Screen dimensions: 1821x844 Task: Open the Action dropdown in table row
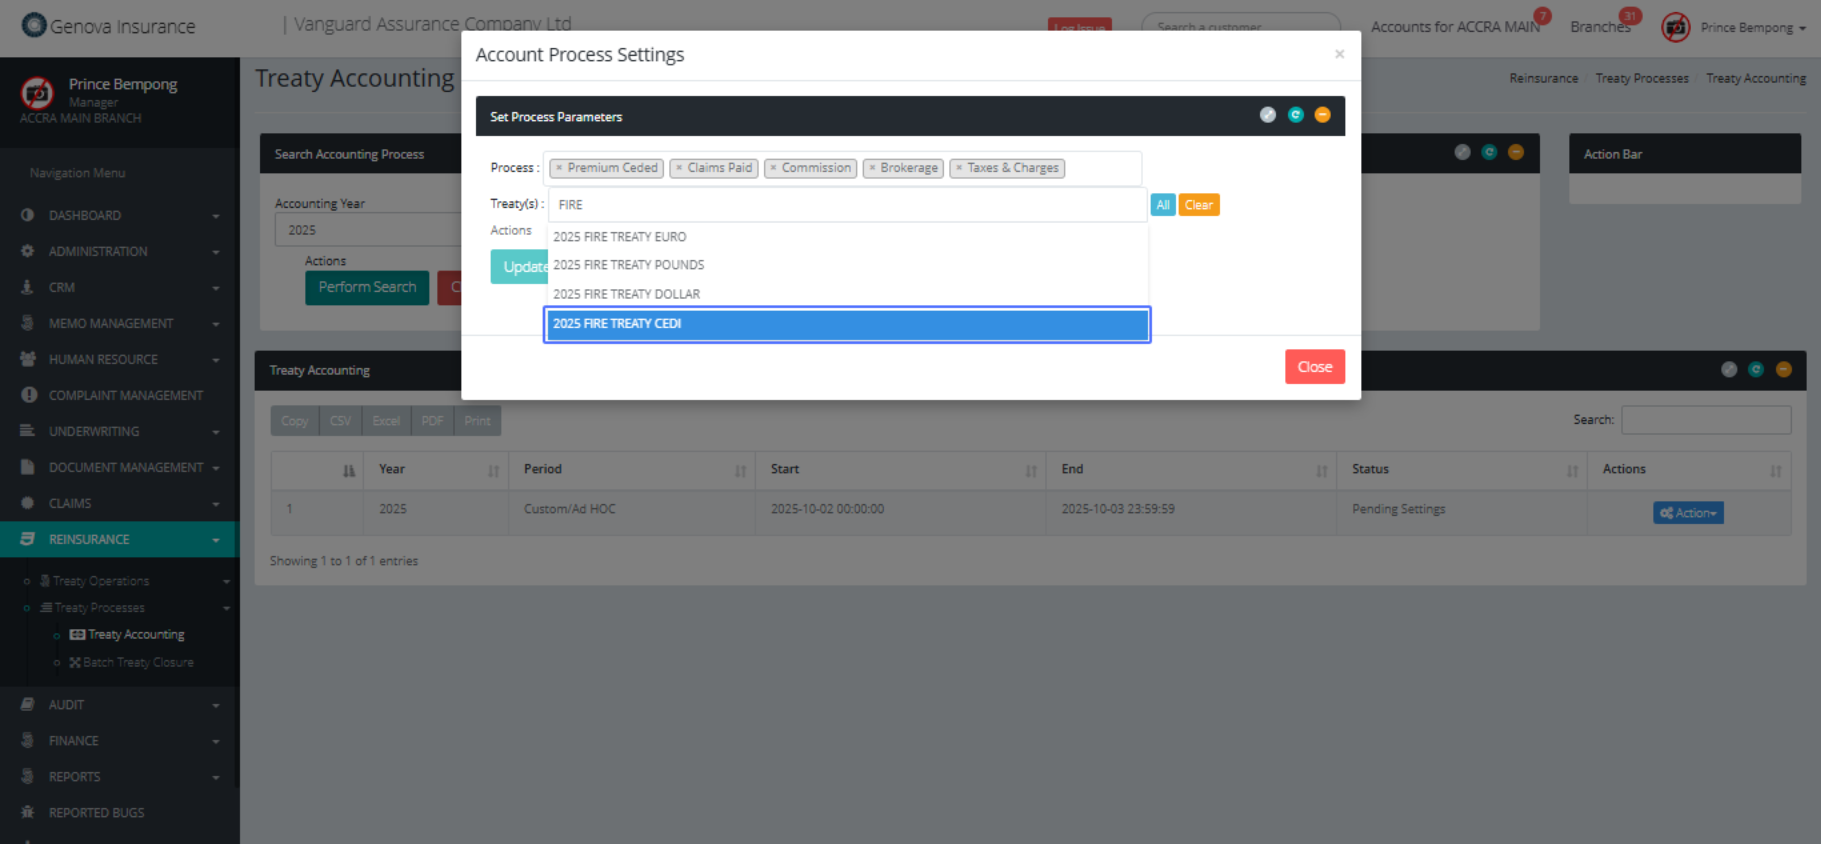(x=1687, y=513)
